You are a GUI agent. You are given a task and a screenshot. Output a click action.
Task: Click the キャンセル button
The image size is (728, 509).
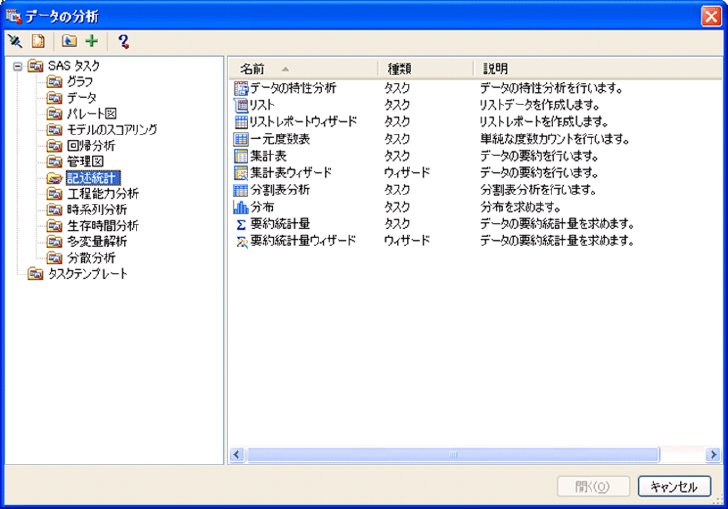[674, 486]
